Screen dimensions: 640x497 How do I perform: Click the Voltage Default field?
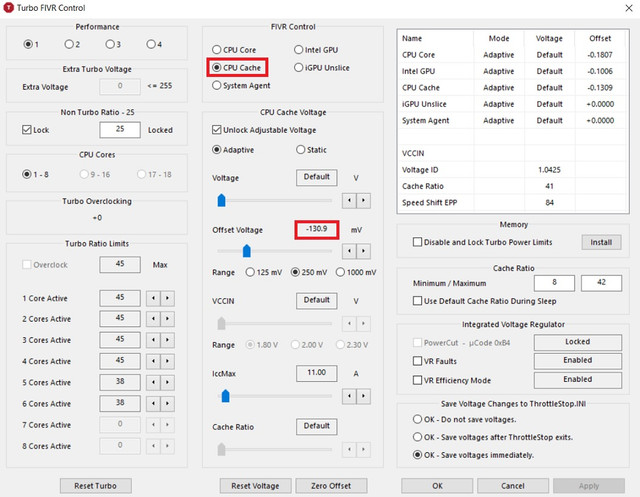tap(317, 178)
